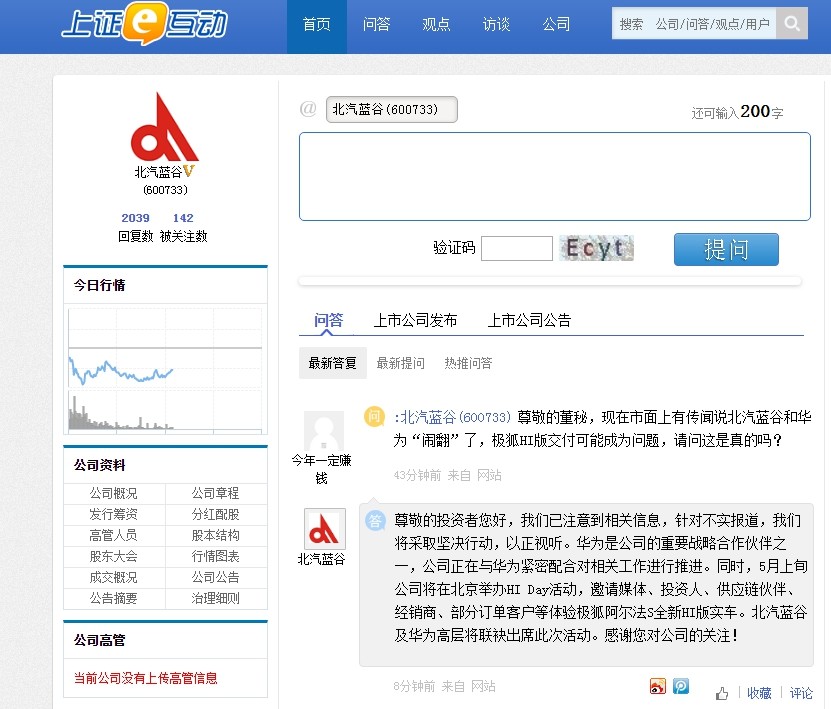Viewport: 831px width, 709px height.
Task: Click the search magnifier icon
Action: 792,23
